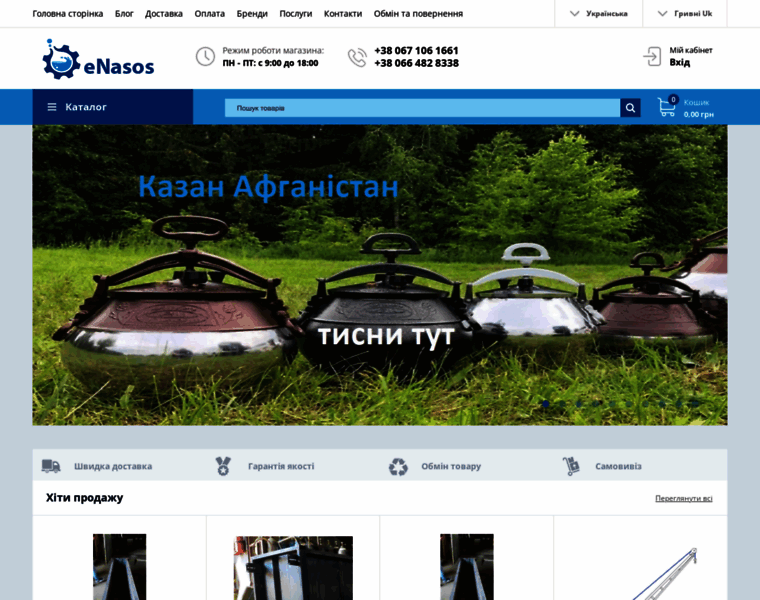Click the delivery truck icon
Viewport: 760px width, 600px height.
tap(51, 466)
